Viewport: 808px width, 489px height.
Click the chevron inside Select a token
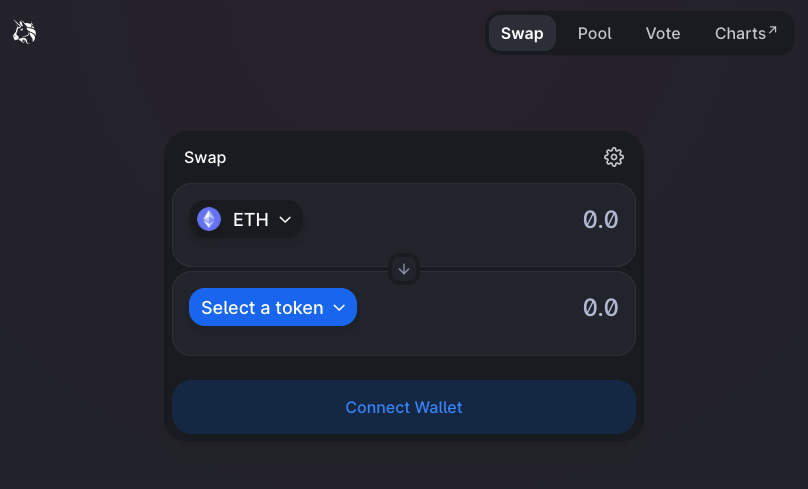[x=339, y=308]
